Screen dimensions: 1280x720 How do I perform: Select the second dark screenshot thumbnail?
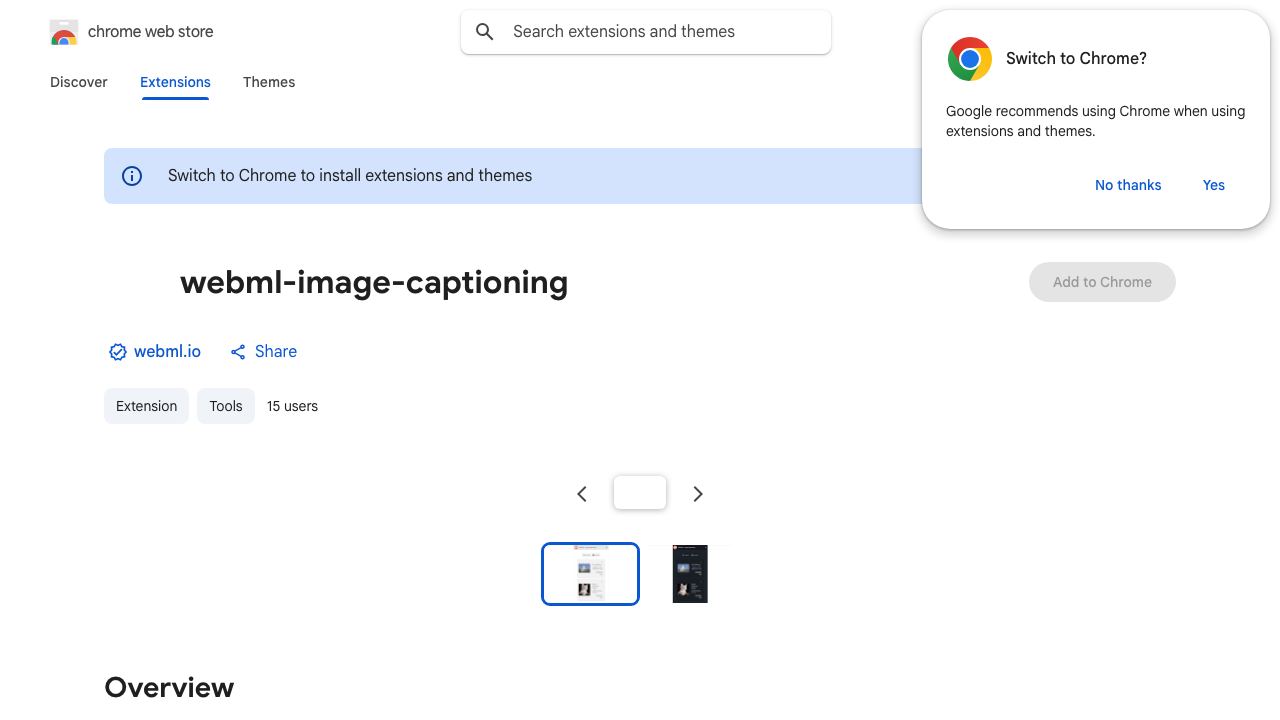point(690,574)
